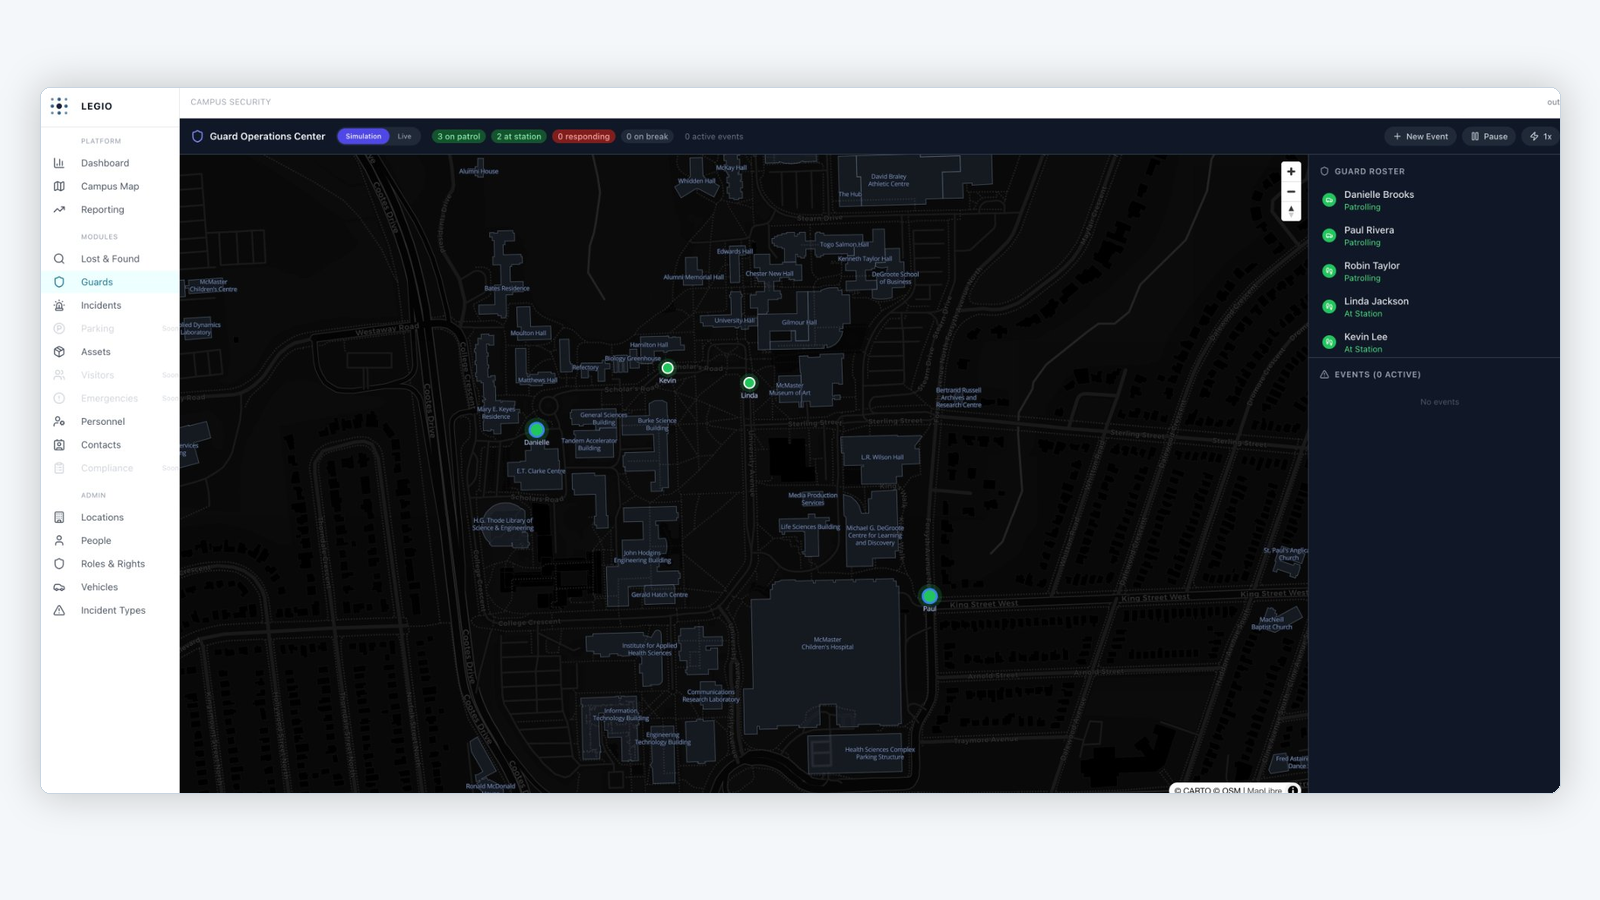Screen dimensions: 1600x900
Task: Click Danielle Brooks' green status icon
Action: [x=1329, y=200]
